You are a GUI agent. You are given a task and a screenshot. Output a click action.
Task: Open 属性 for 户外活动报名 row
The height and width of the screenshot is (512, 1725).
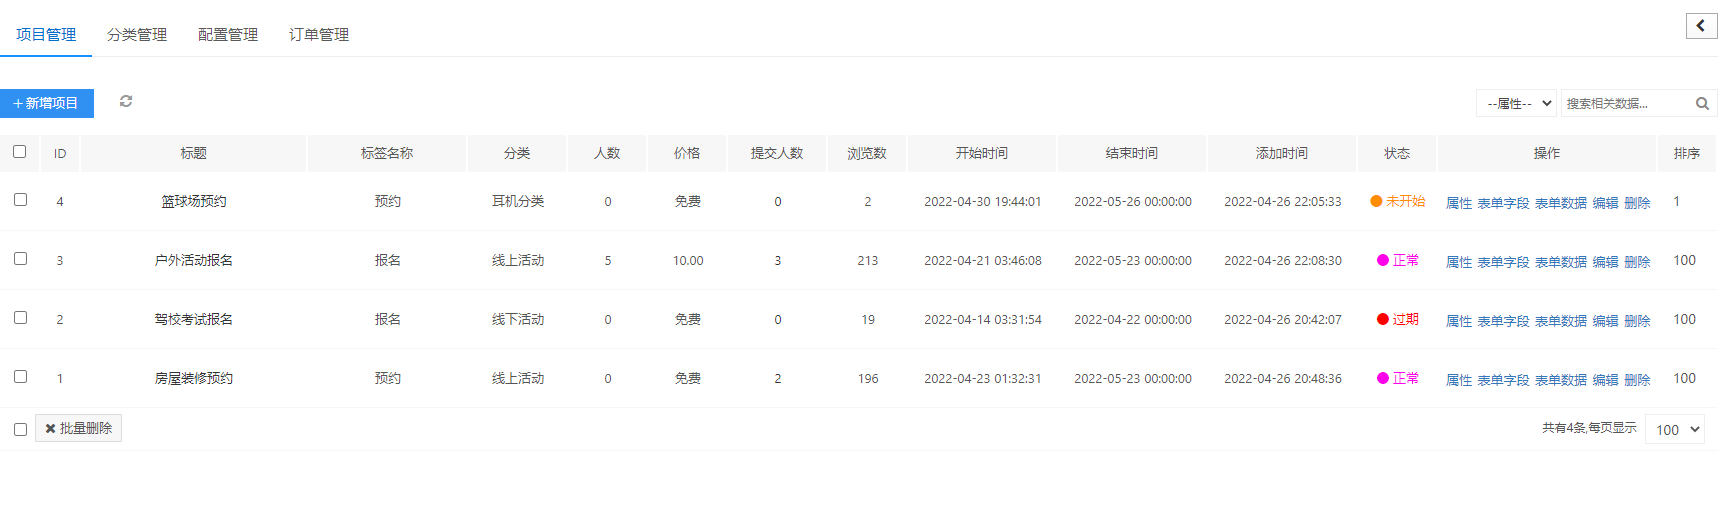[1459, 262]
